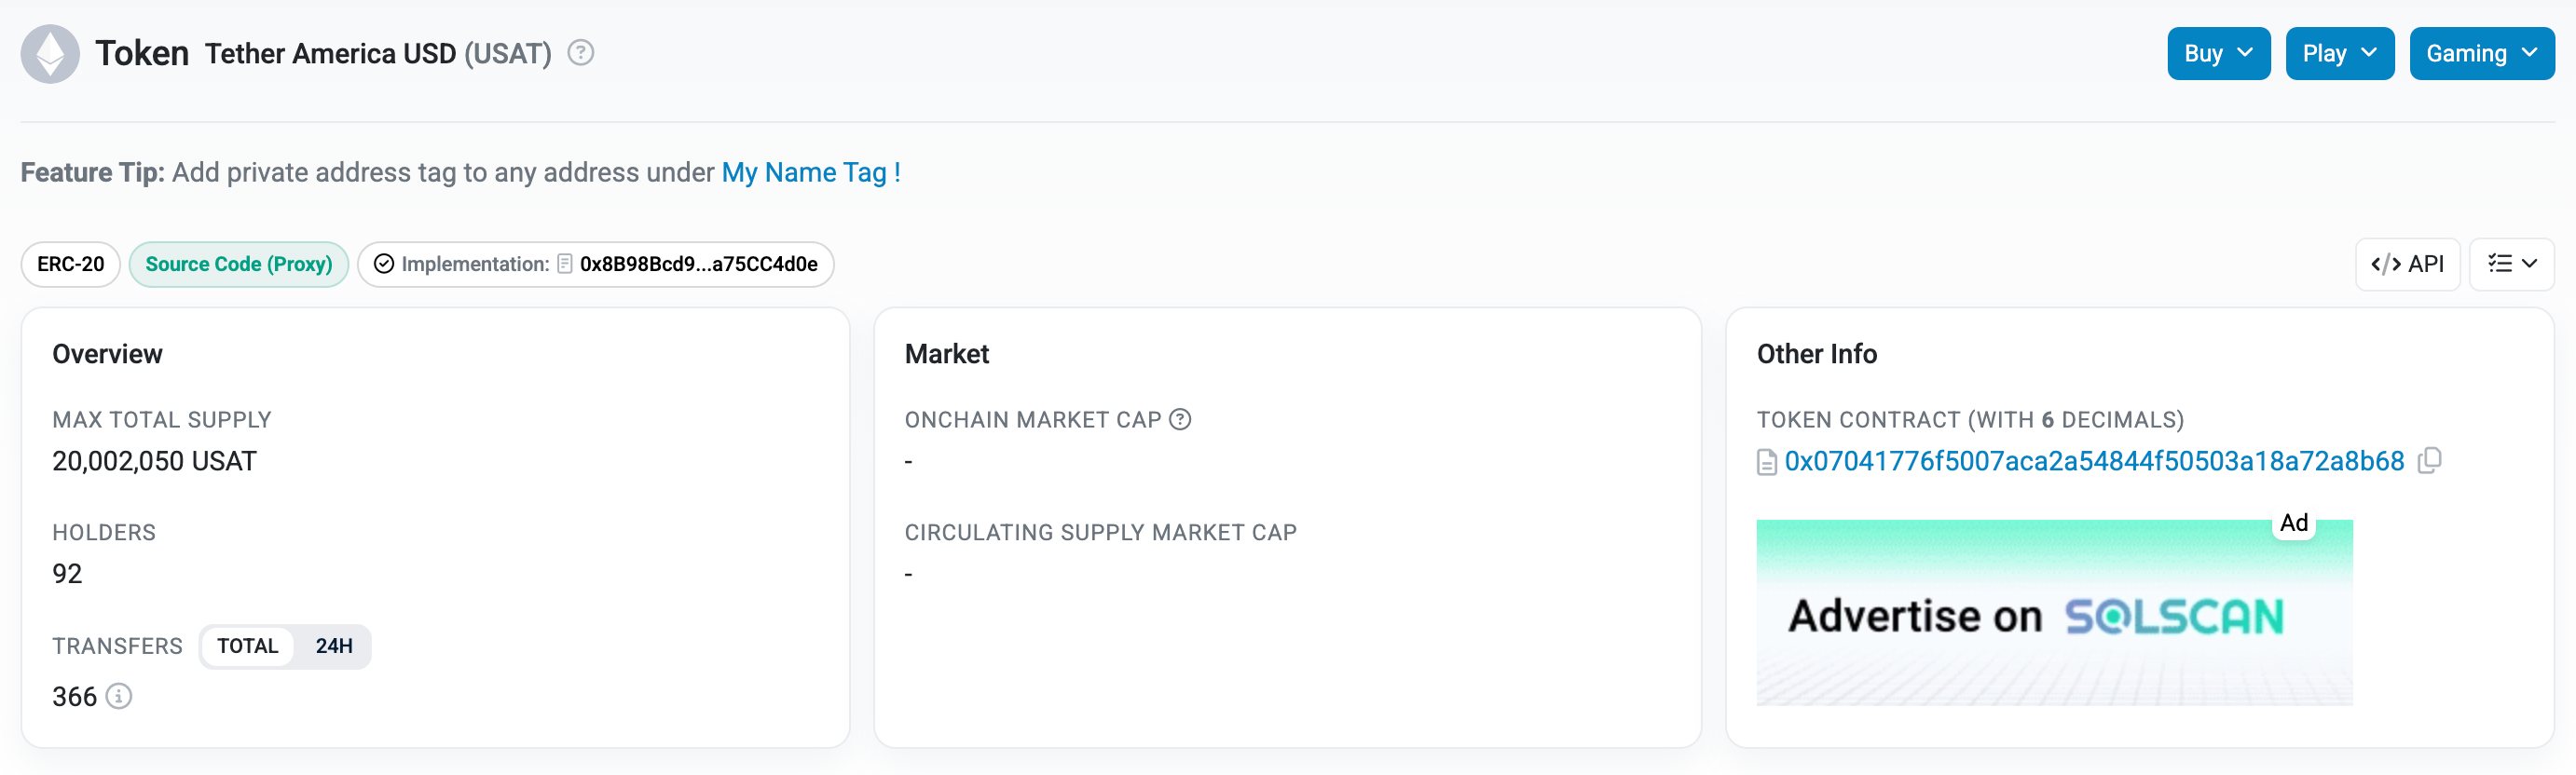Click the checkmark icon beside Implementation label

click(383, 264)
